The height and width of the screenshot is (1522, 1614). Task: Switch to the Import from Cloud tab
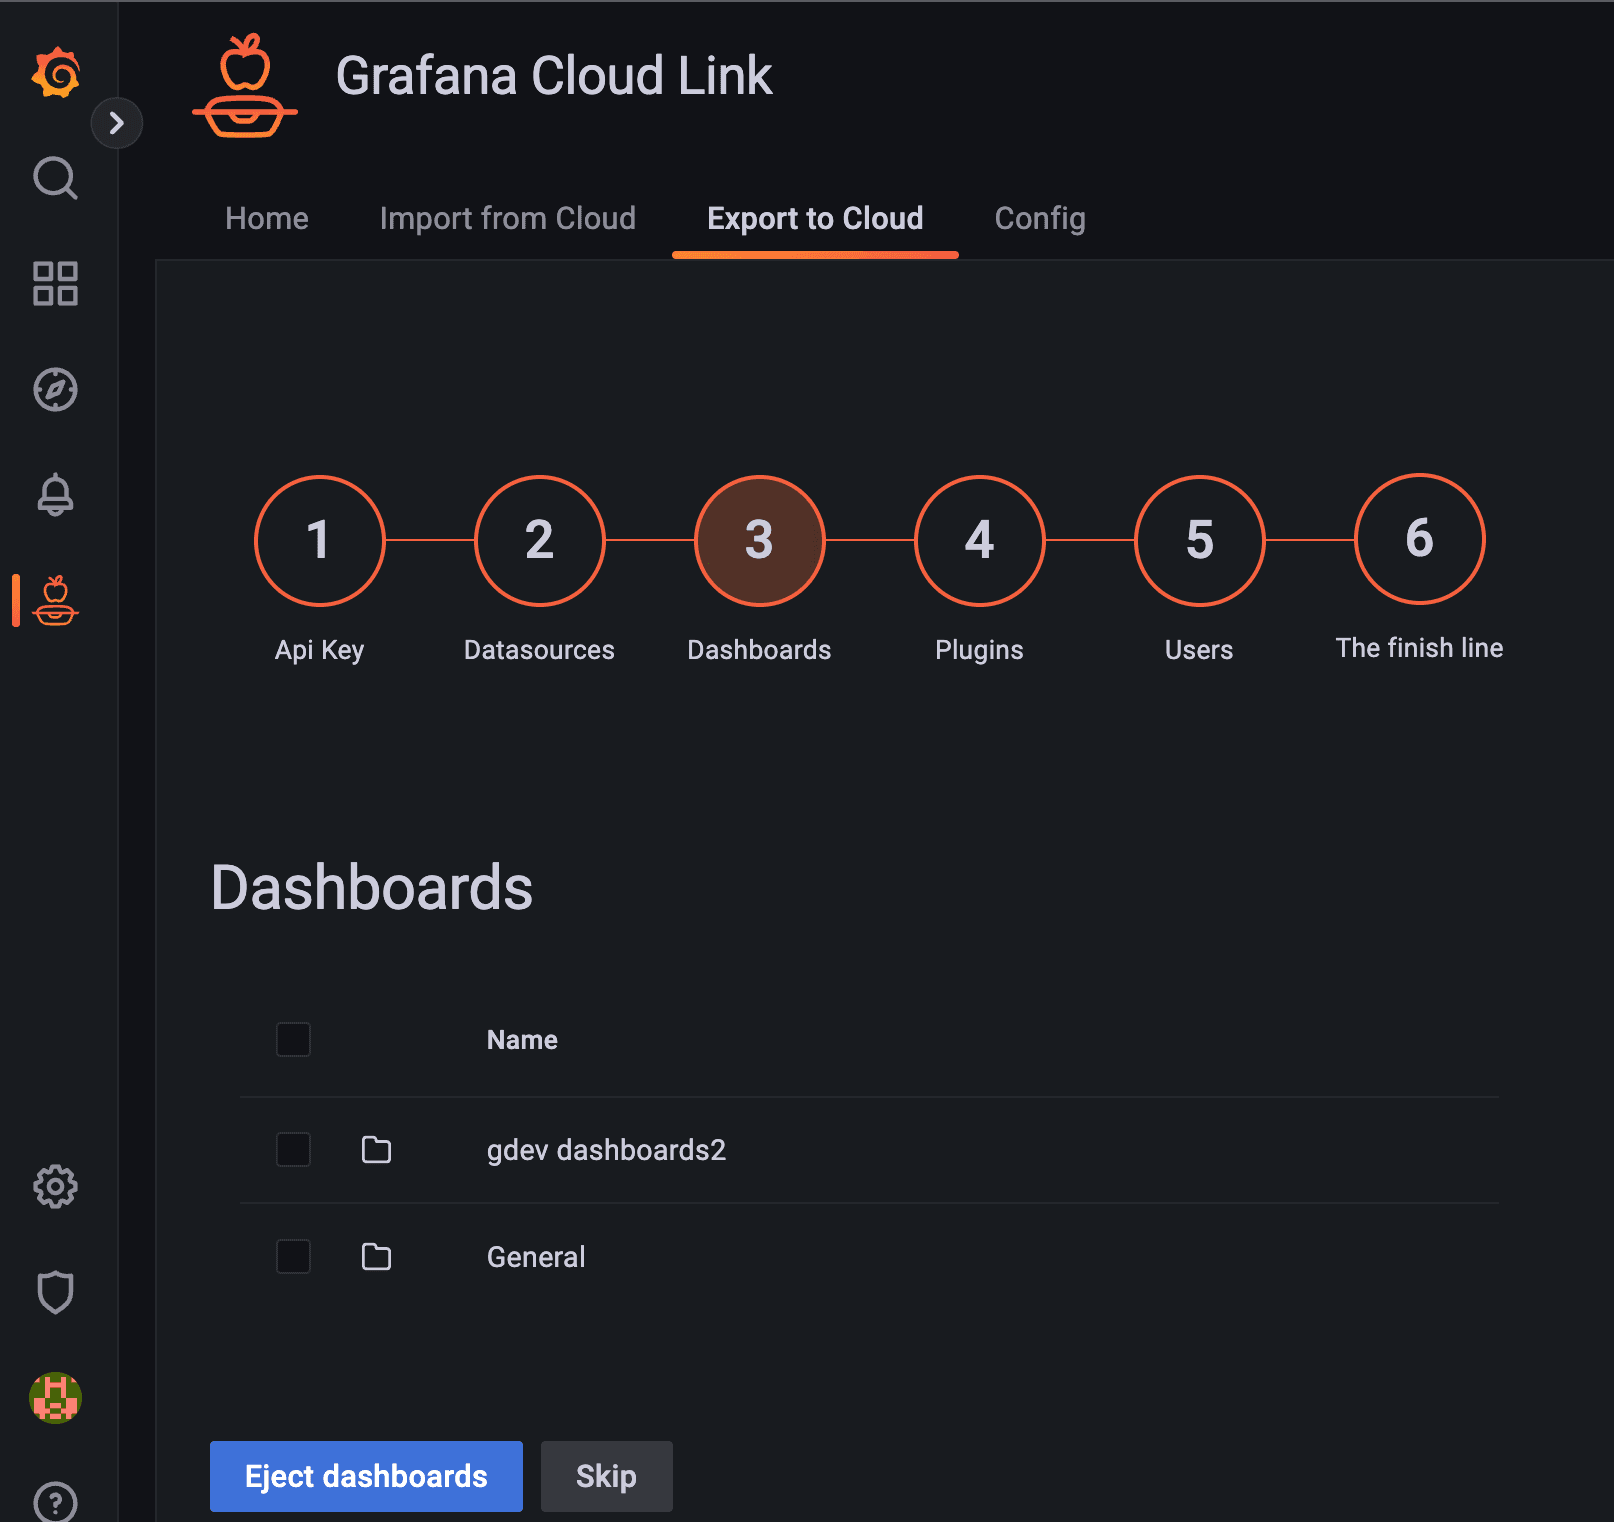pos(507,218)
